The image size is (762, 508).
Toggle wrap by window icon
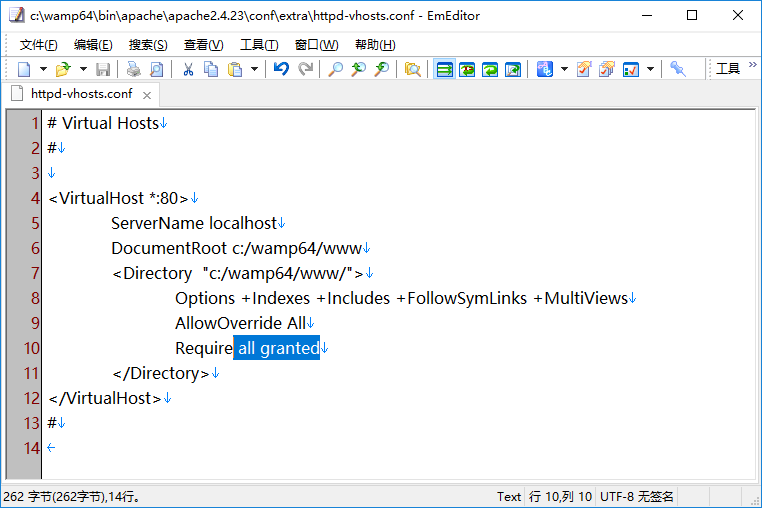pos(490,70)
